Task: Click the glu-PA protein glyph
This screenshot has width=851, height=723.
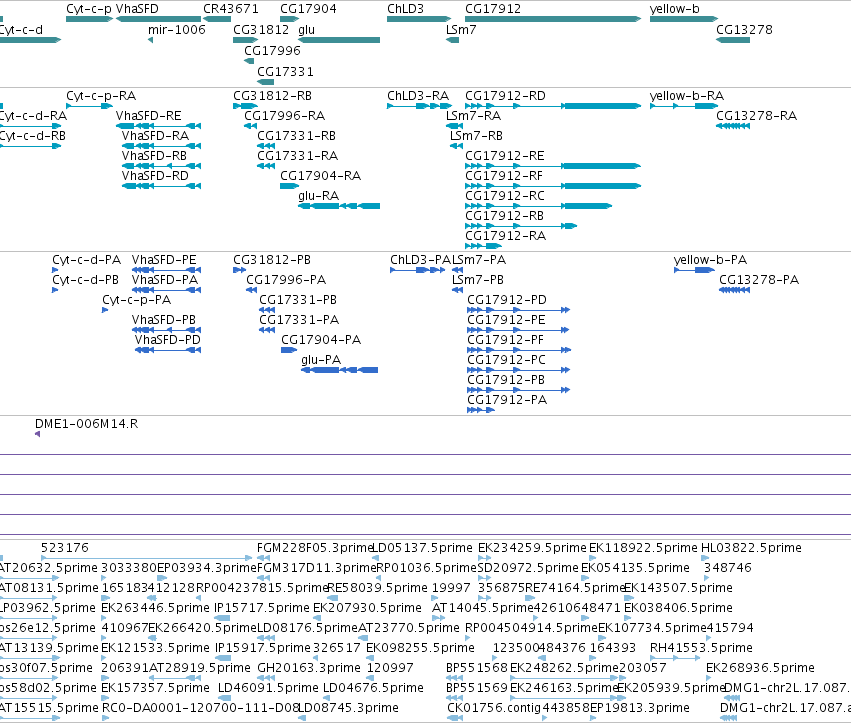Action: click(x=339, y=370)
